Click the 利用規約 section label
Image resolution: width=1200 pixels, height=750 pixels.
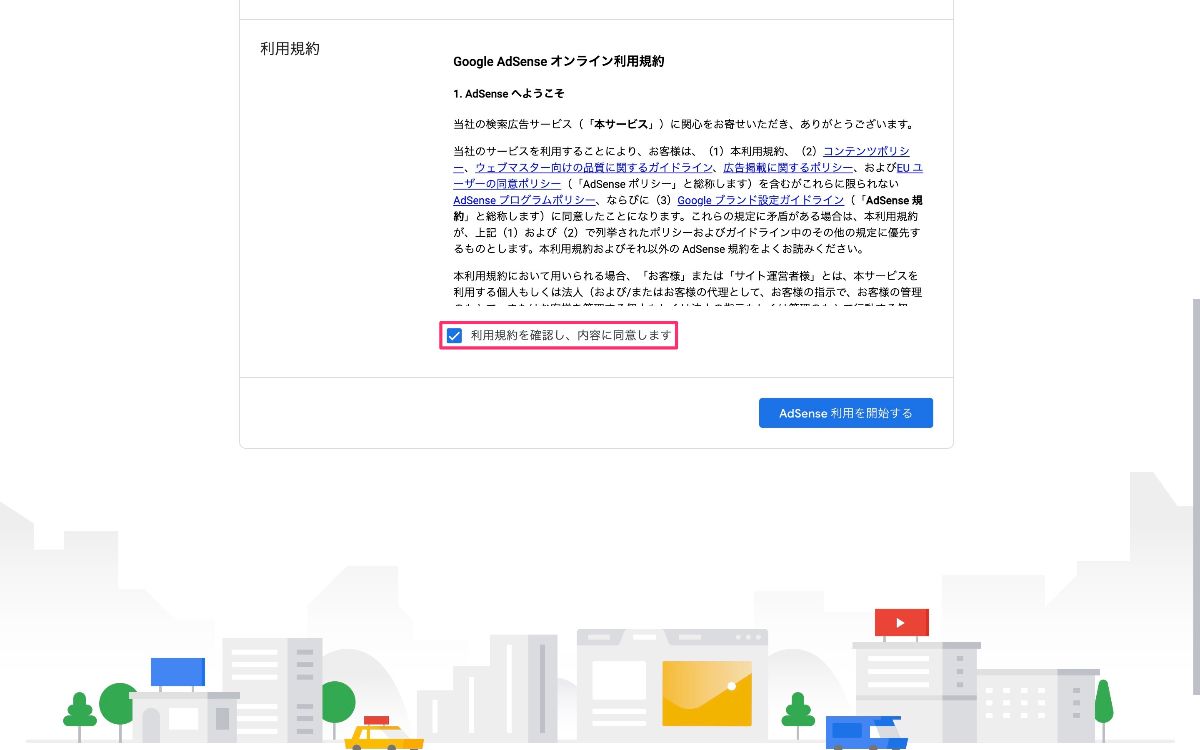(290, 48)
